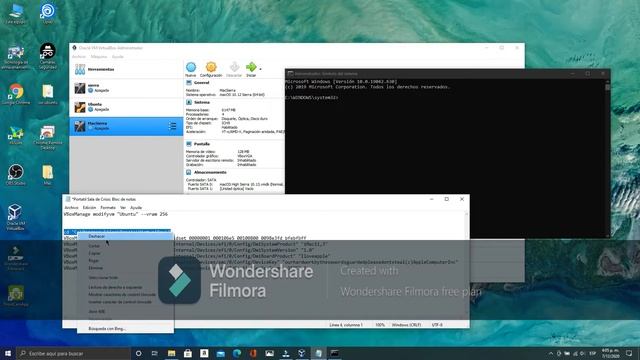Maximize the Notepad window
The image size is (640, 360).
pos(447,199)
